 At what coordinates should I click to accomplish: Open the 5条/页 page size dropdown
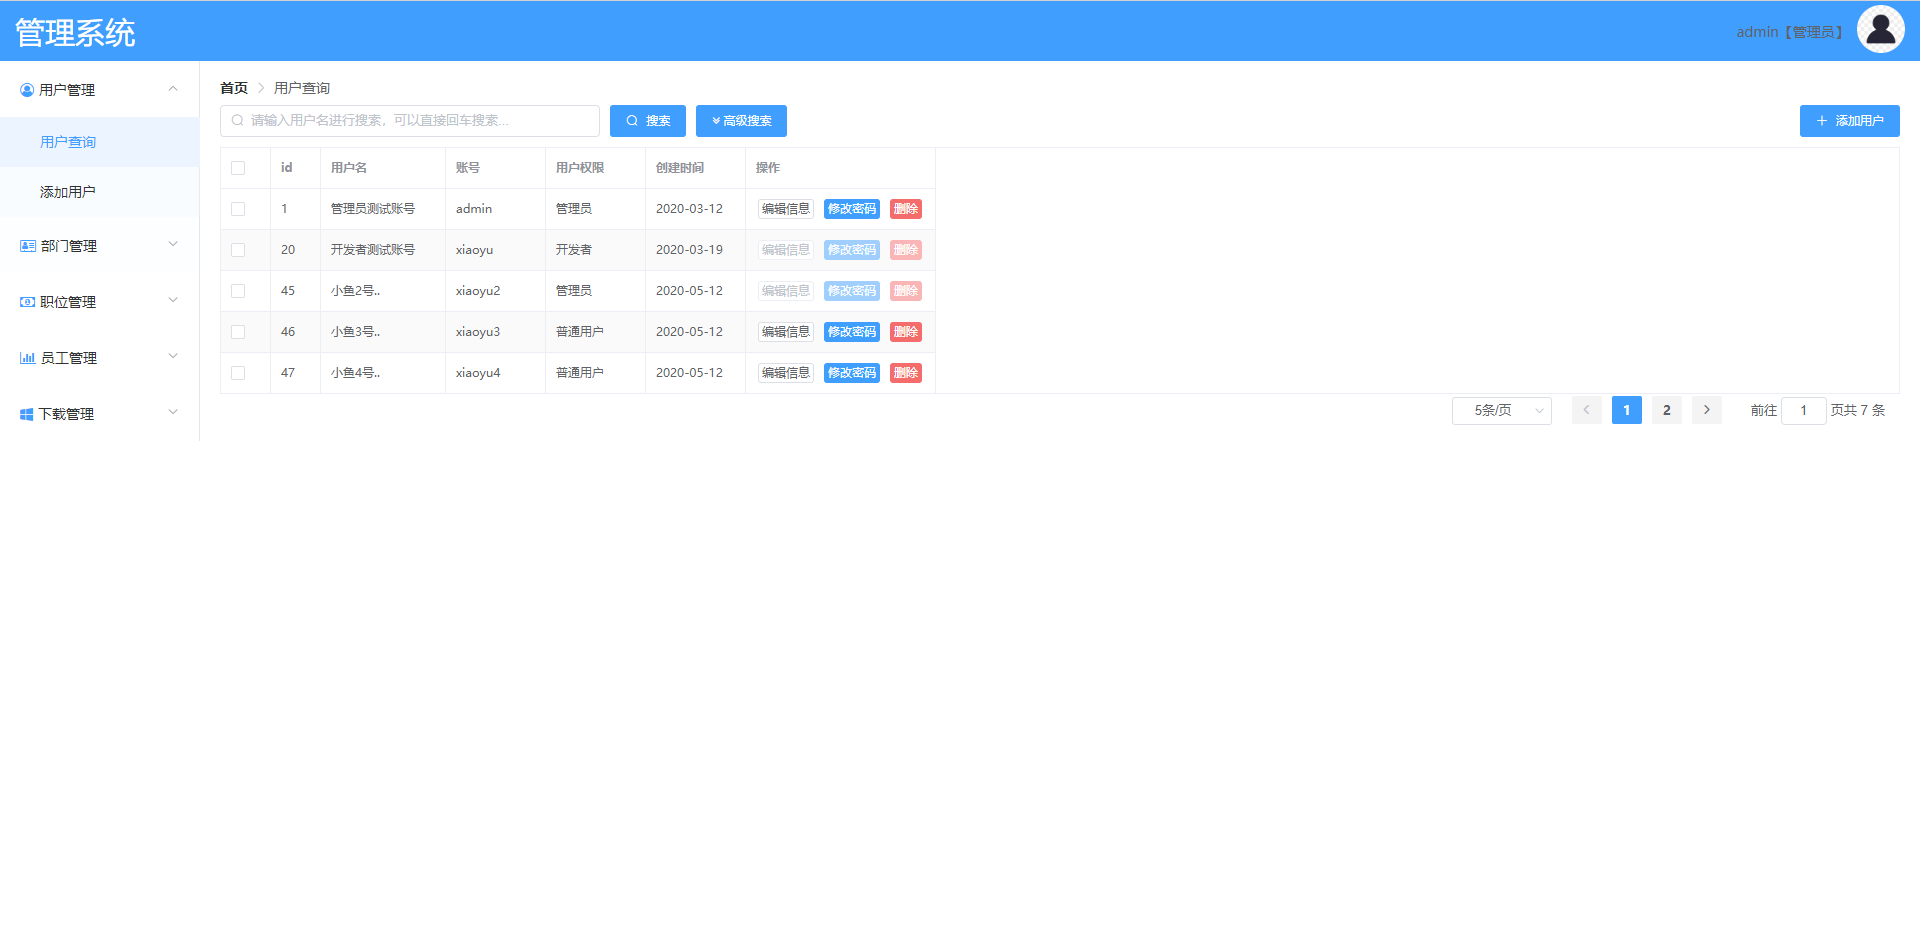tap(1501, 410)
